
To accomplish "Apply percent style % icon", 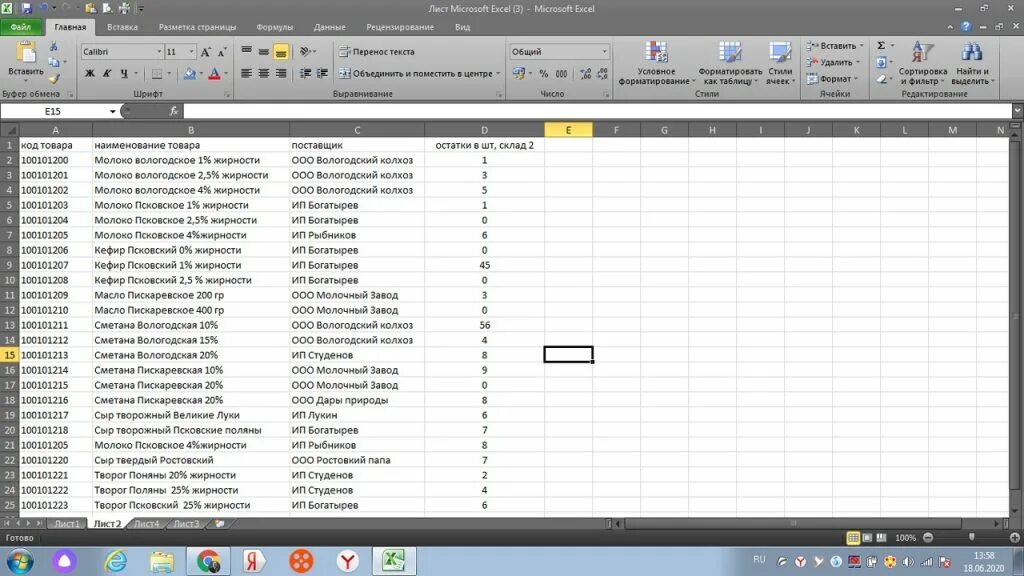I will 543,74.
